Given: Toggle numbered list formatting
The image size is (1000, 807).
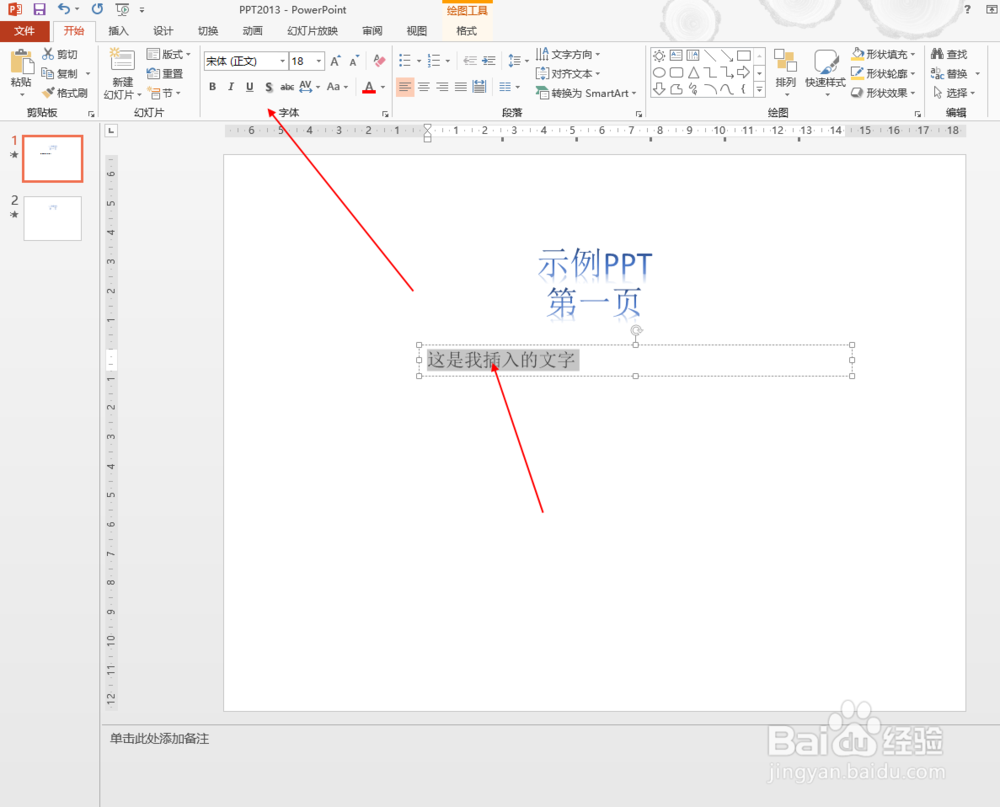Looking at the screenshot, I should (x=433, y=60).
